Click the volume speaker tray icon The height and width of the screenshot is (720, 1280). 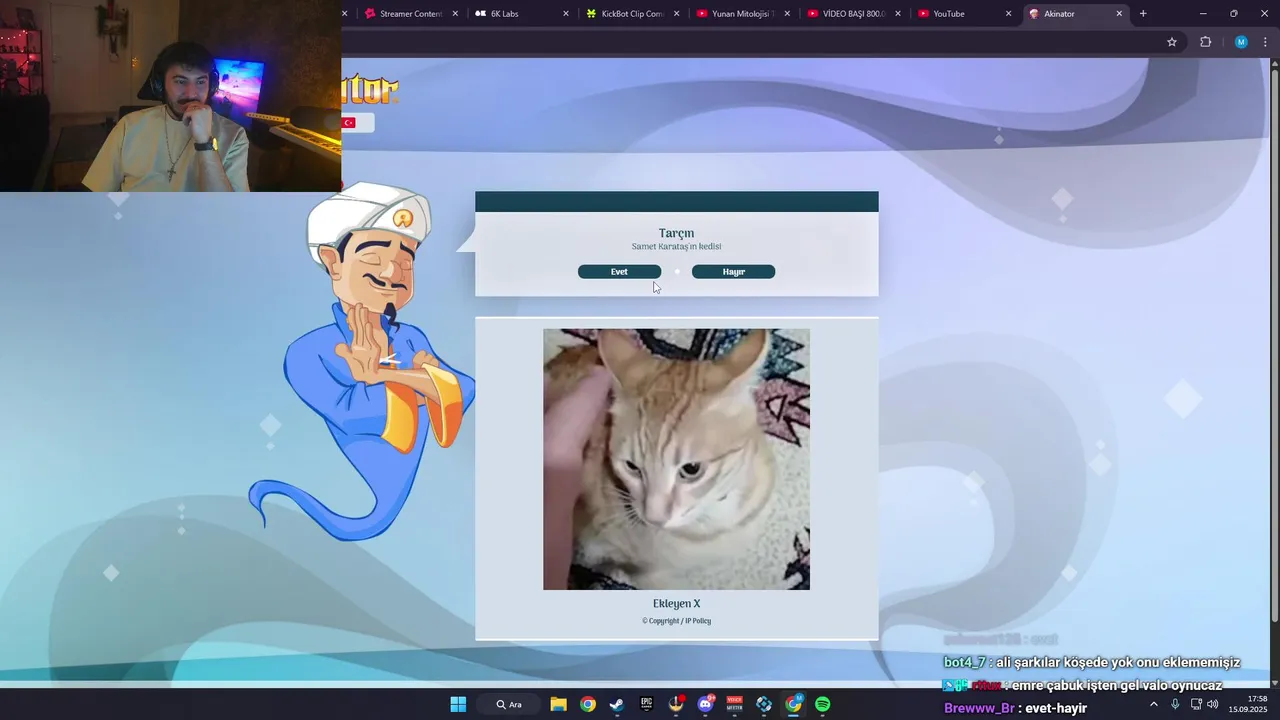click(1213, 704)
